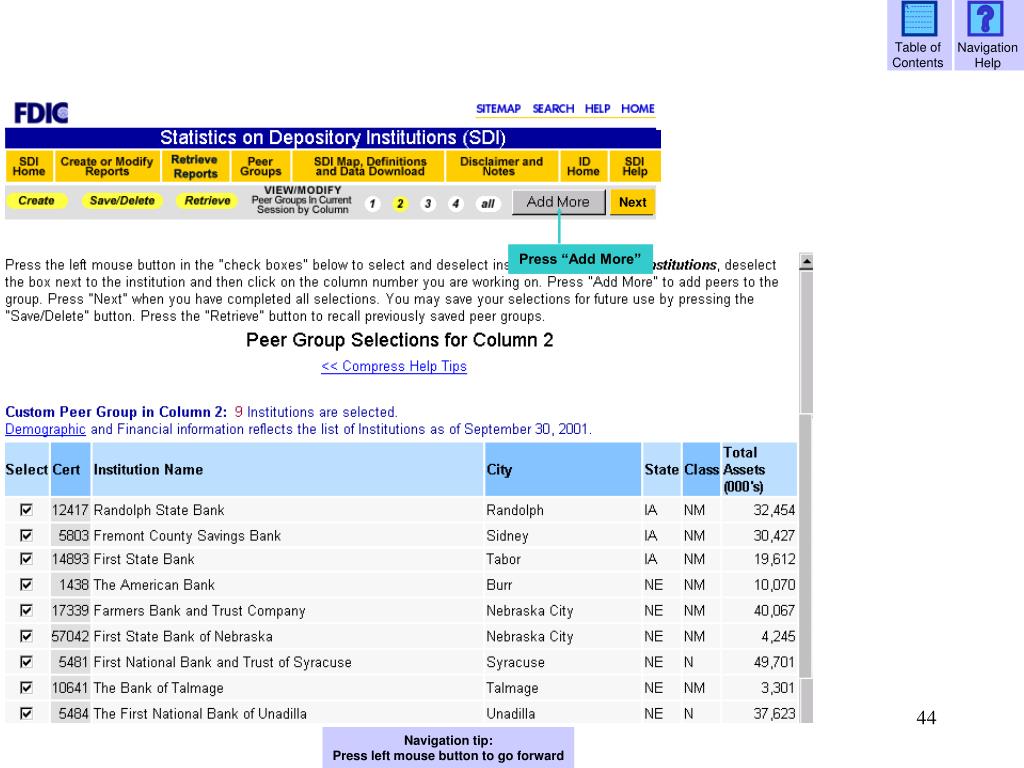Screen dimensions: 1024x768
Task: Uncheck Farmers Bank and Trust Company
Action: [x=26, y=610]
